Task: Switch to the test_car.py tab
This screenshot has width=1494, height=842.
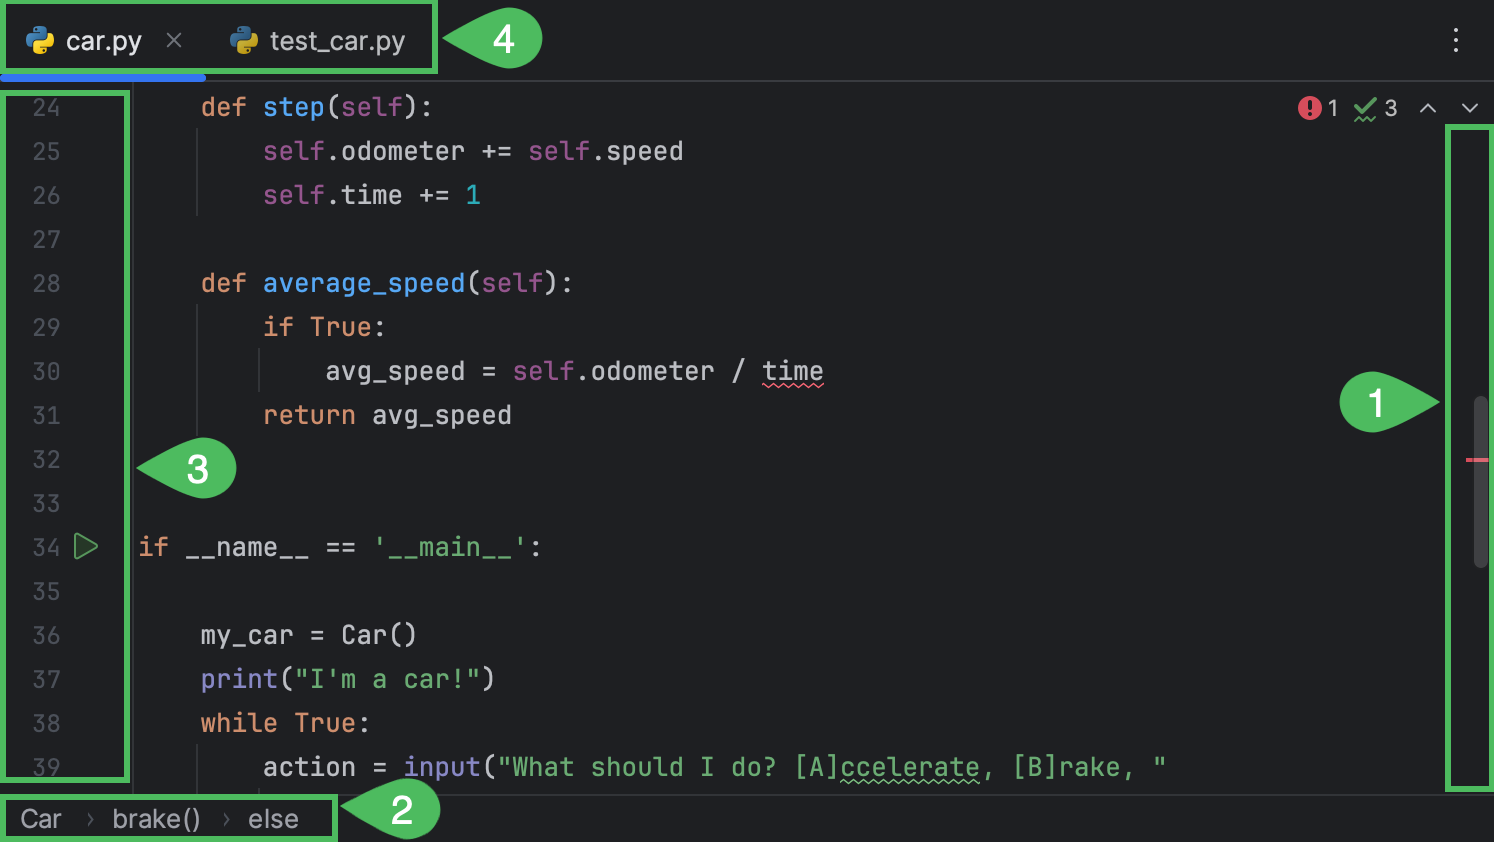Action: pyautogui.click(x=335, y=40)
